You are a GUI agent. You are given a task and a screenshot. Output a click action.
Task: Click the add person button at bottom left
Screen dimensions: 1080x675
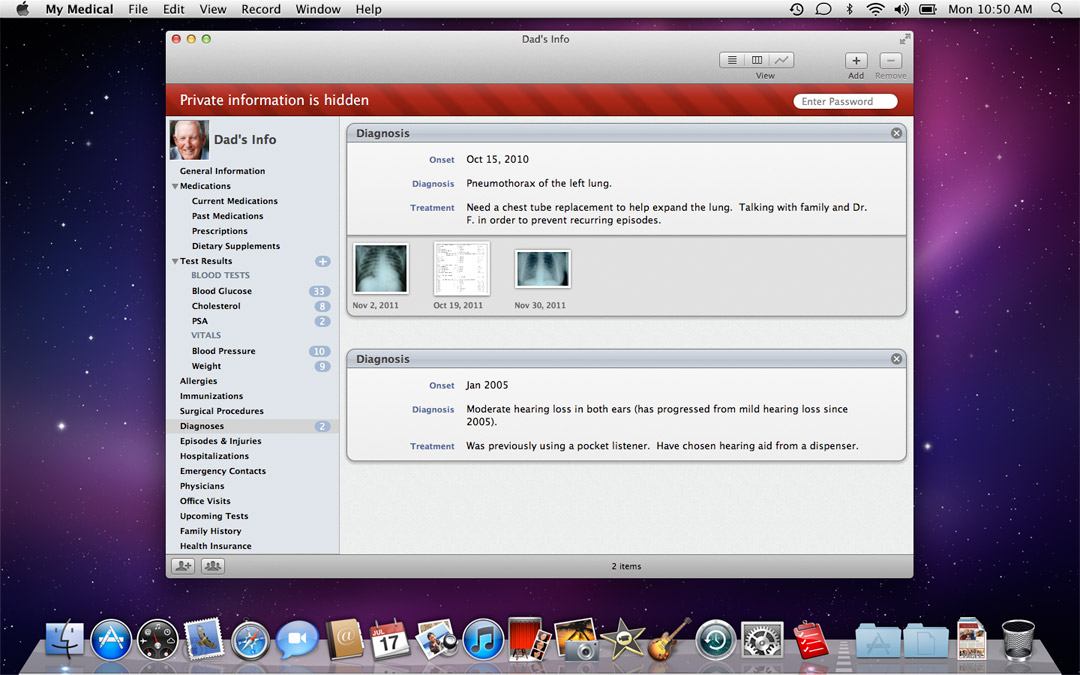click(x=182, y=566)
